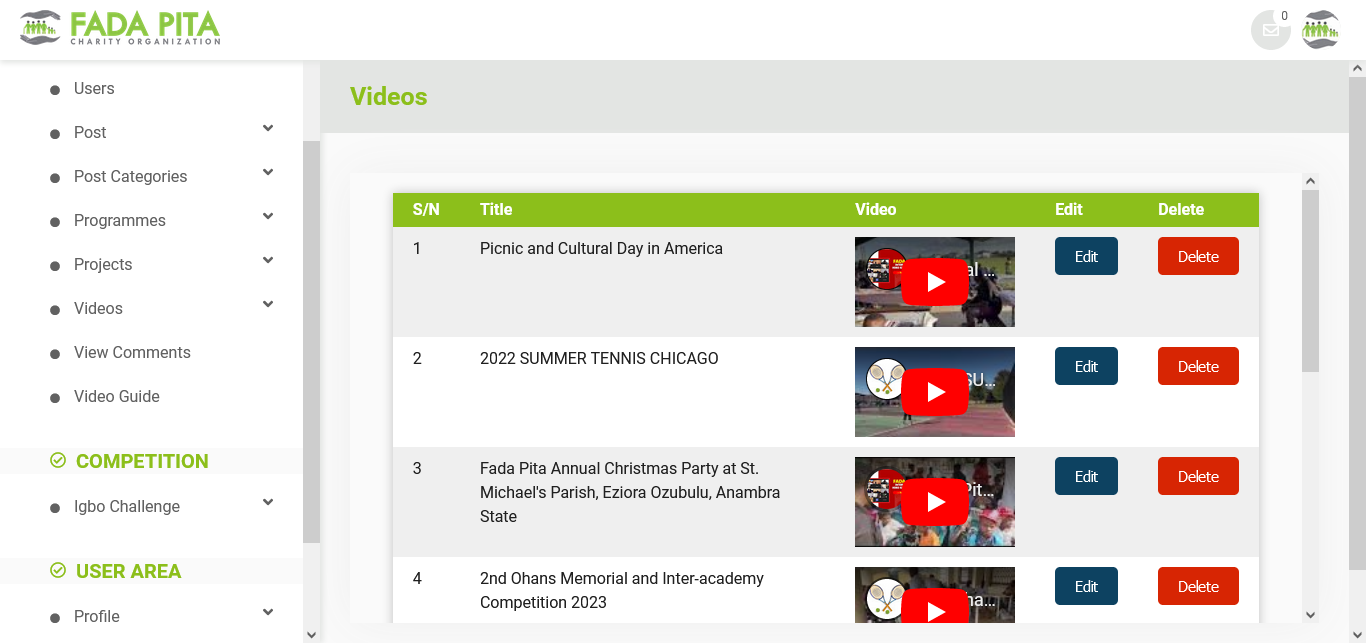This screenshot has width=1366, height=643.
Task: Delete the 2022 Summer Tennis Chicago video
Action: point(1198,366)
